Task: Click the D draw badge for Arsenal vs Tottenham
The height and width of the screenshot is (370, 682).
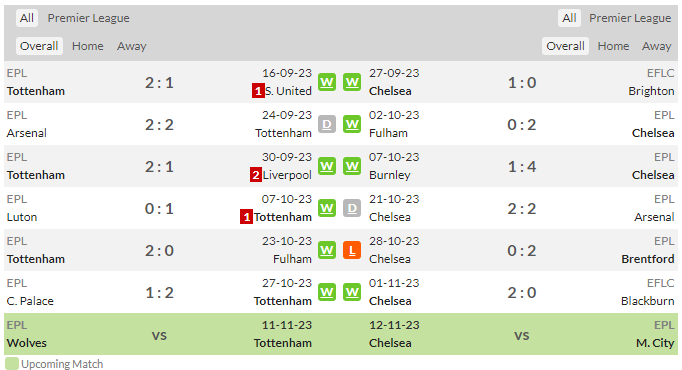Action: 327,124
